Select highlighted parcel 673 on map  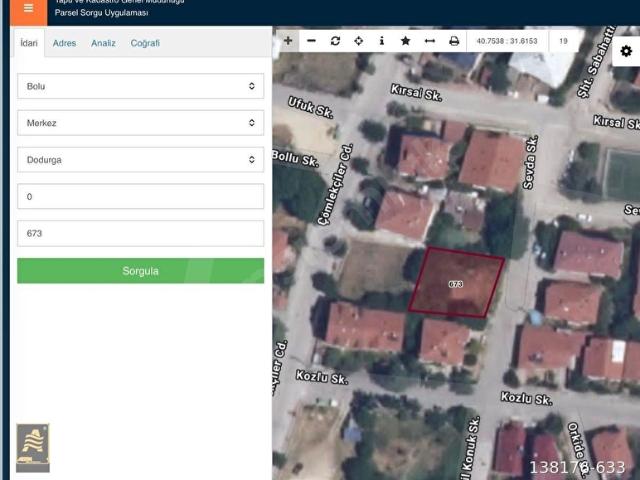click(456, 282)
